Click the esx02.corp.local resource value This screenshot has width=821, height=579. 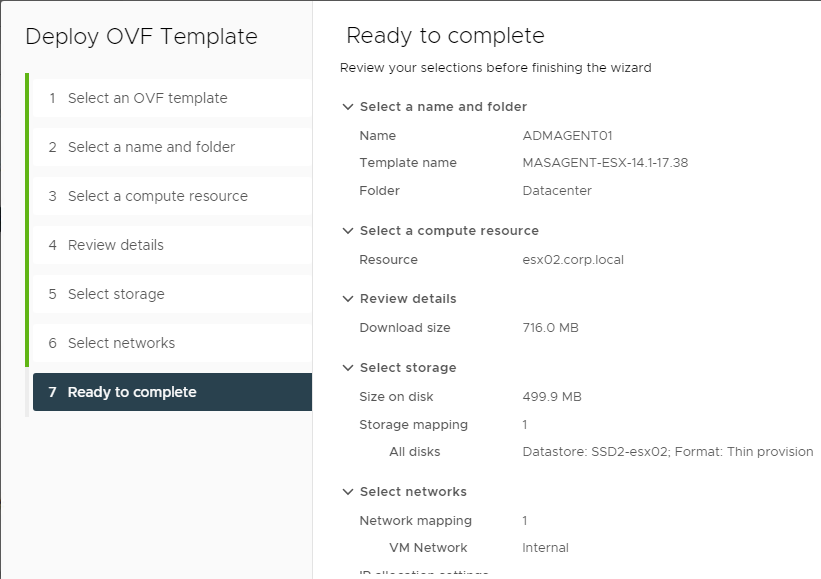click(x=573, y=260)
